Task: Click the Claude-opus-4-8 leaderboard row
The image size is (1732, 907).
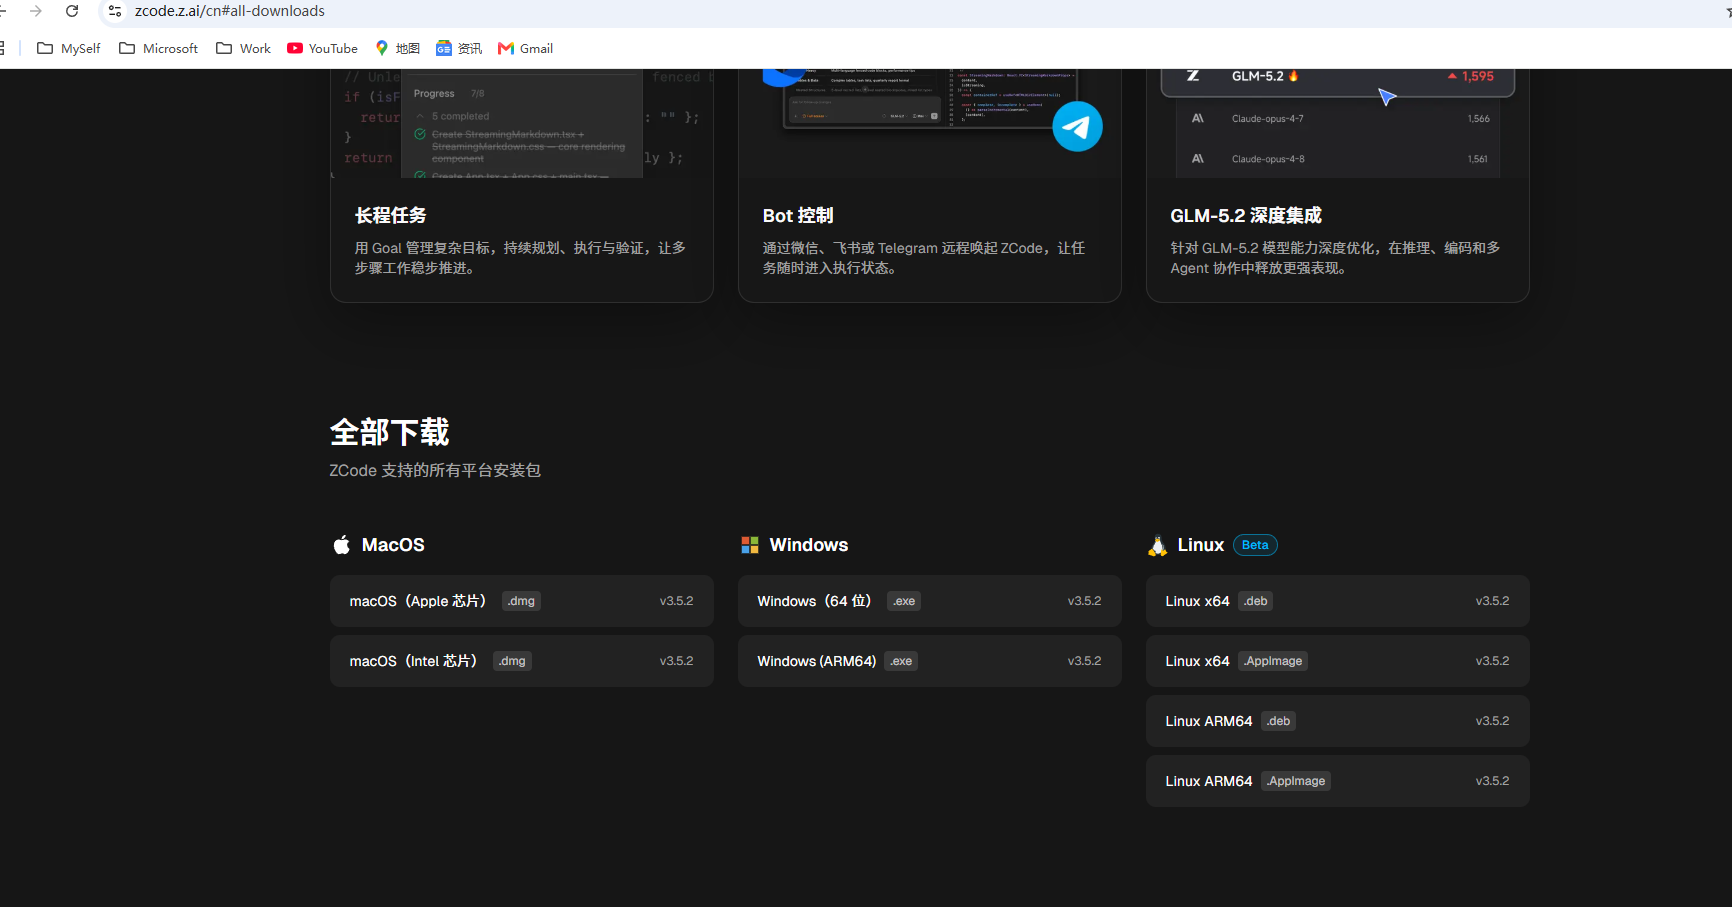Action: point(1338,159)
